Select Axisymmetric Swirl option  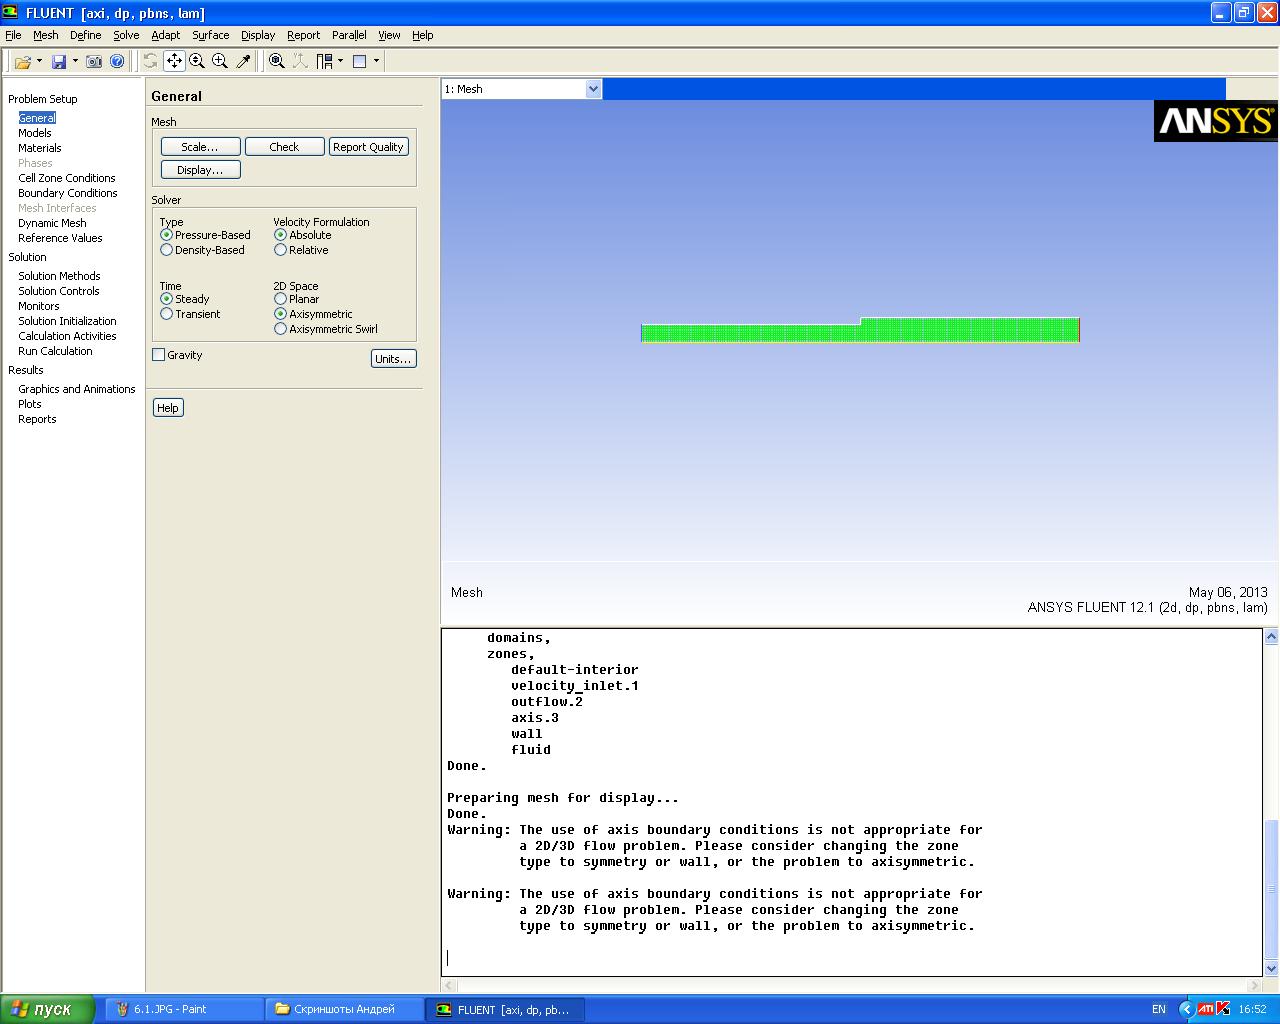326,329
